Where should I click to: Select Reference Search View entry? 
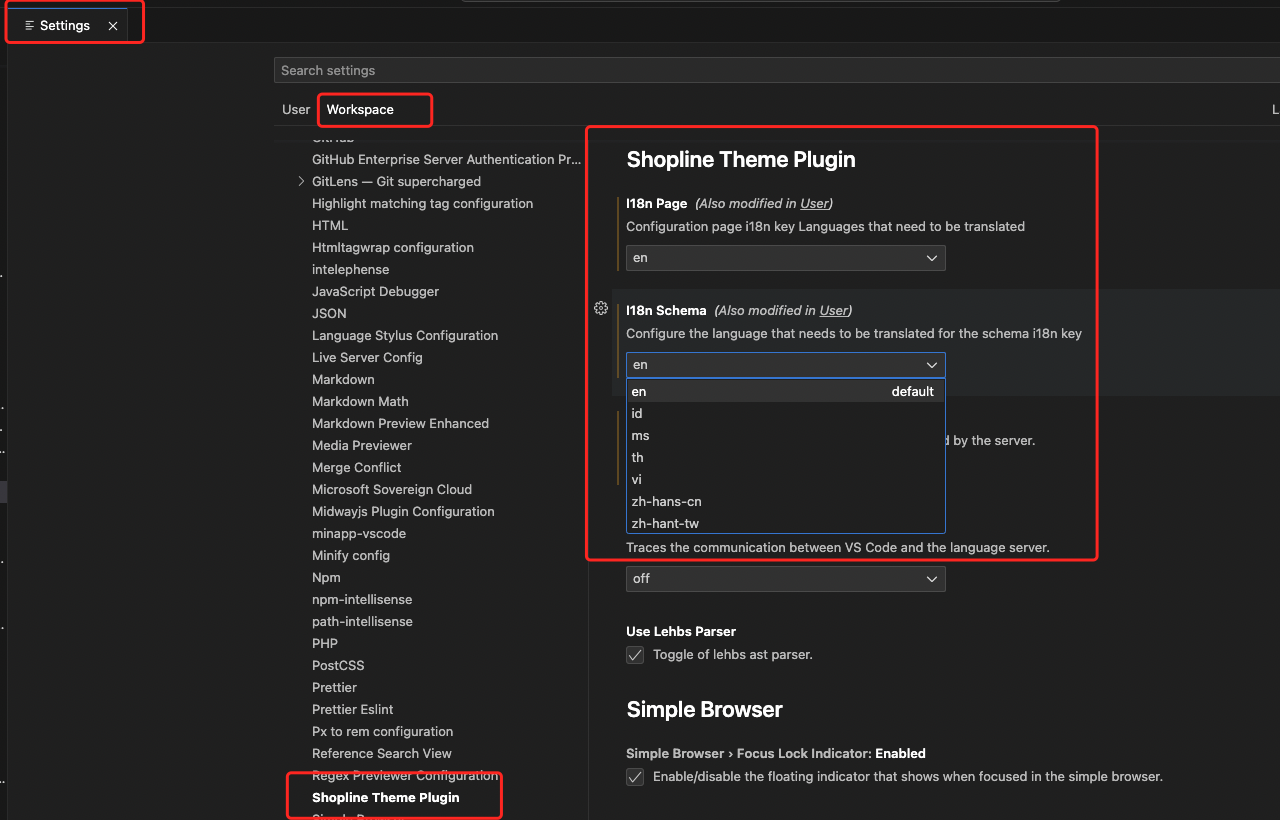pos(382,753)
